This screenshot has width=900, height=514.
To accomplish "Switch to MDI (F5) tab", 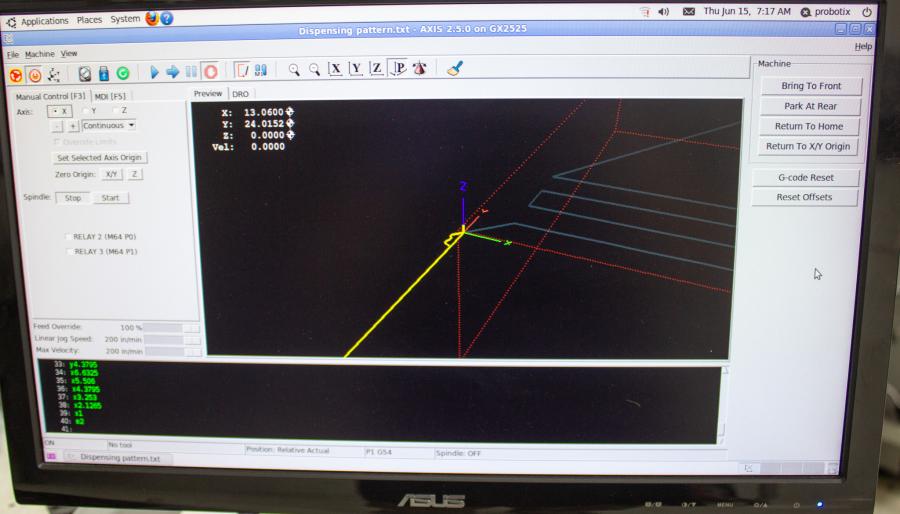I will [110, 96].
